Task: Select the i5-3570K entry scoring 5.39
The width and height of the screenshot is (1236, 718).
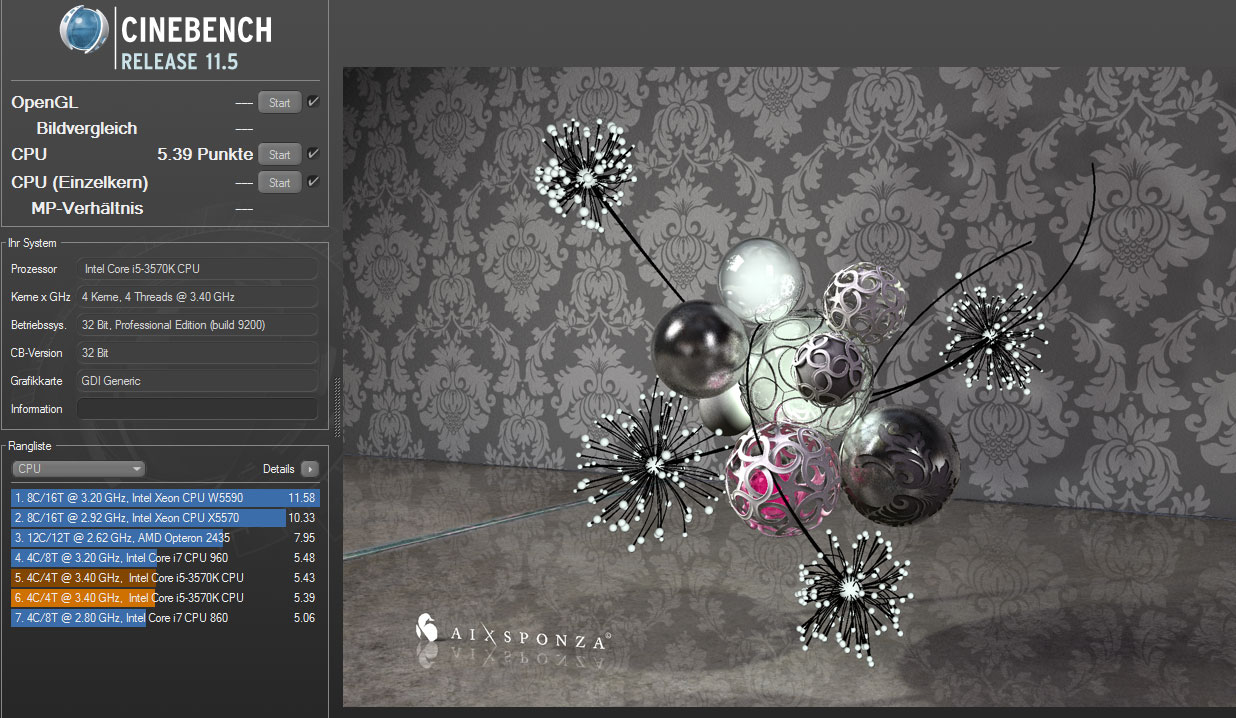Action: [x=165, y=598]
